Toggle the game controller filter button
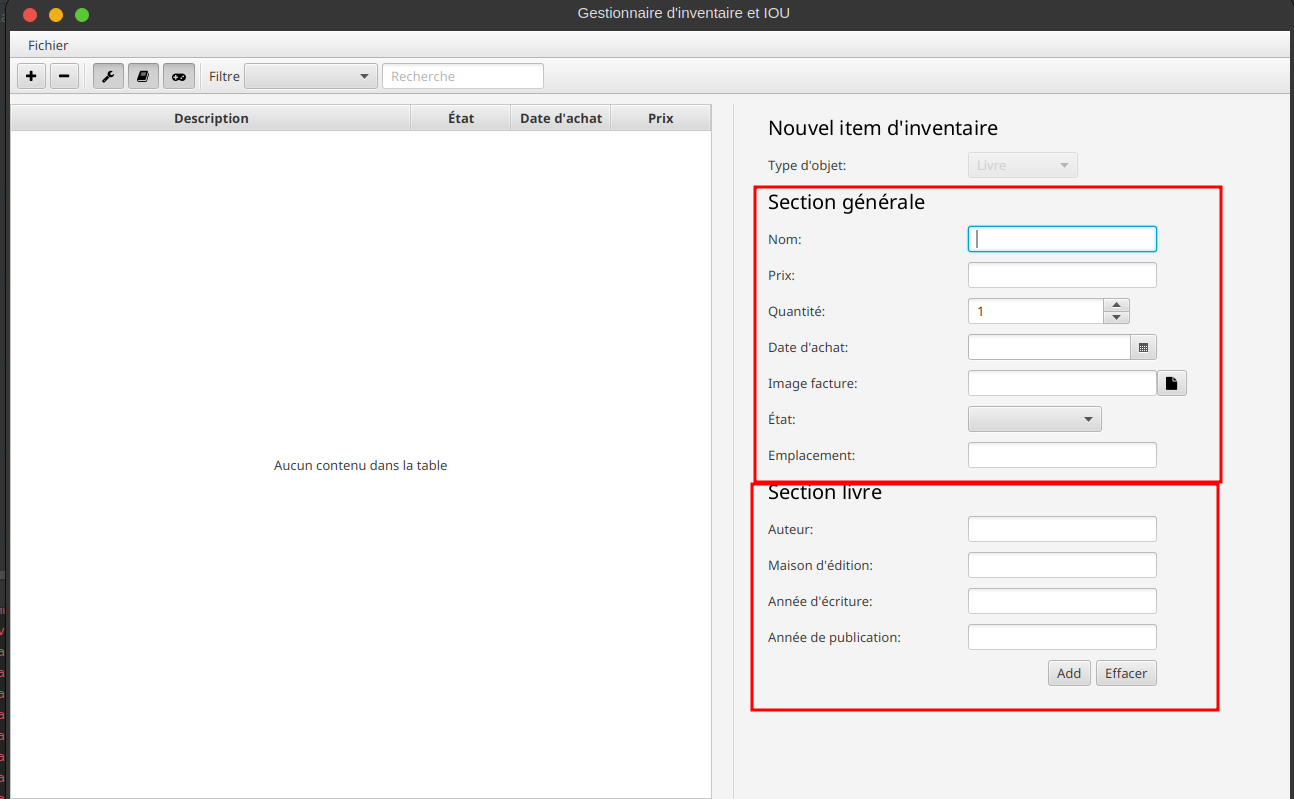This screenshot has height=799, width=1294. point(178,76)
